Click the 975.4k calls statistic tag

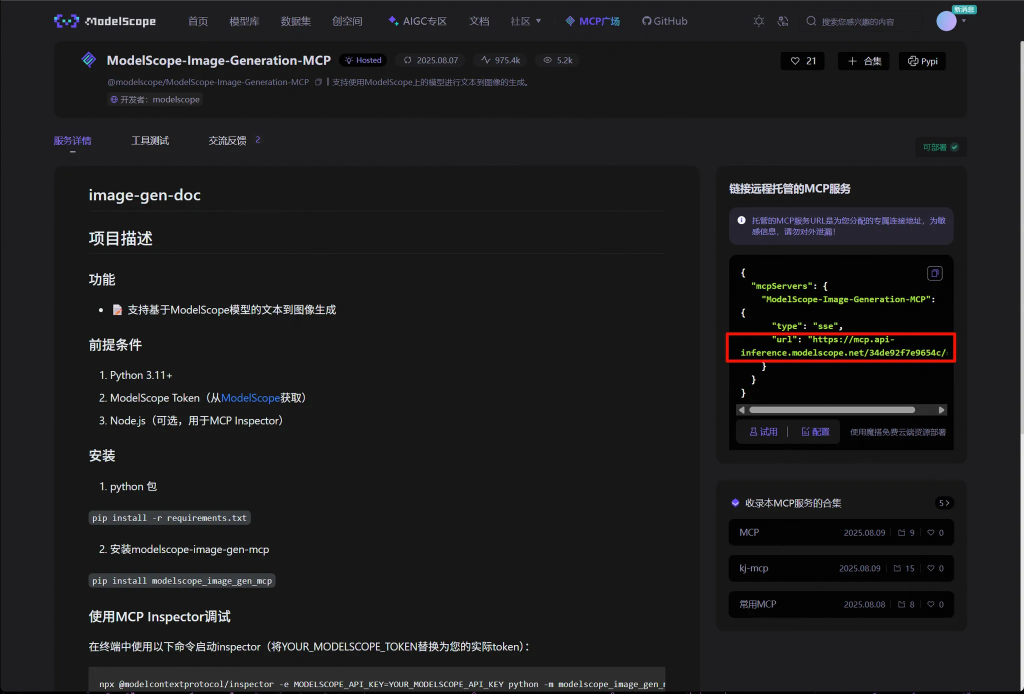click(501, 60)
